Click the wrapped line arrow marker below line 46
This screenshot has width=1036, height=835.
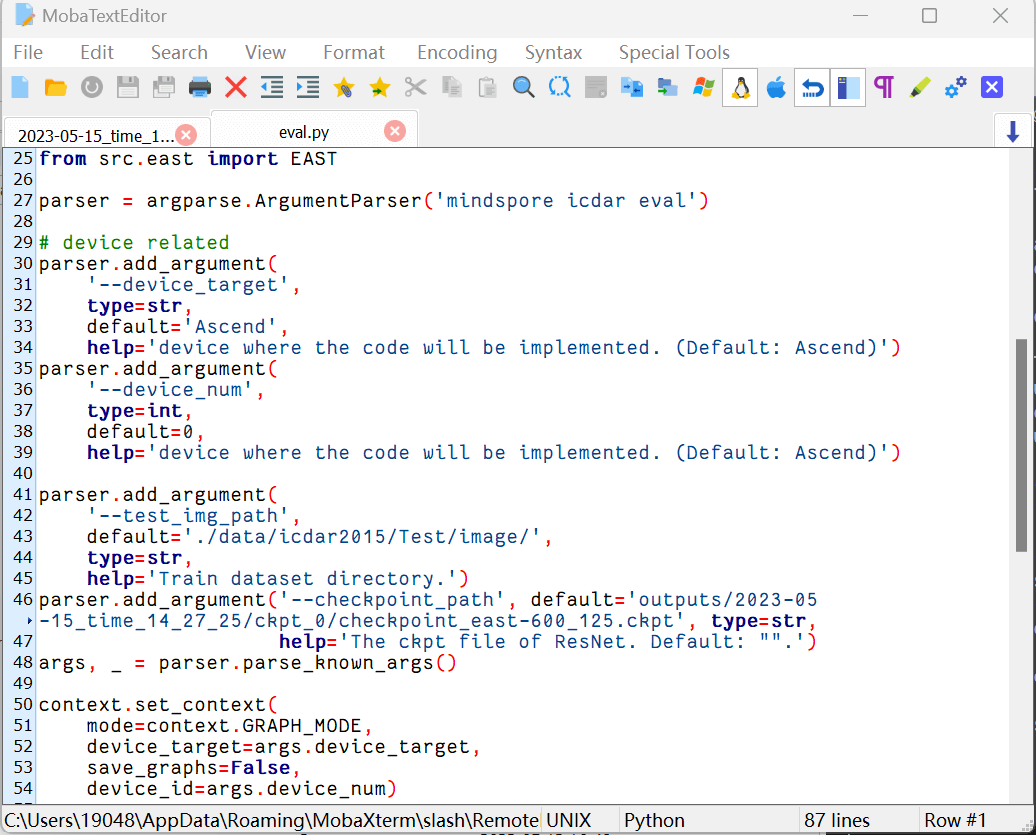(x=29, y=621)
